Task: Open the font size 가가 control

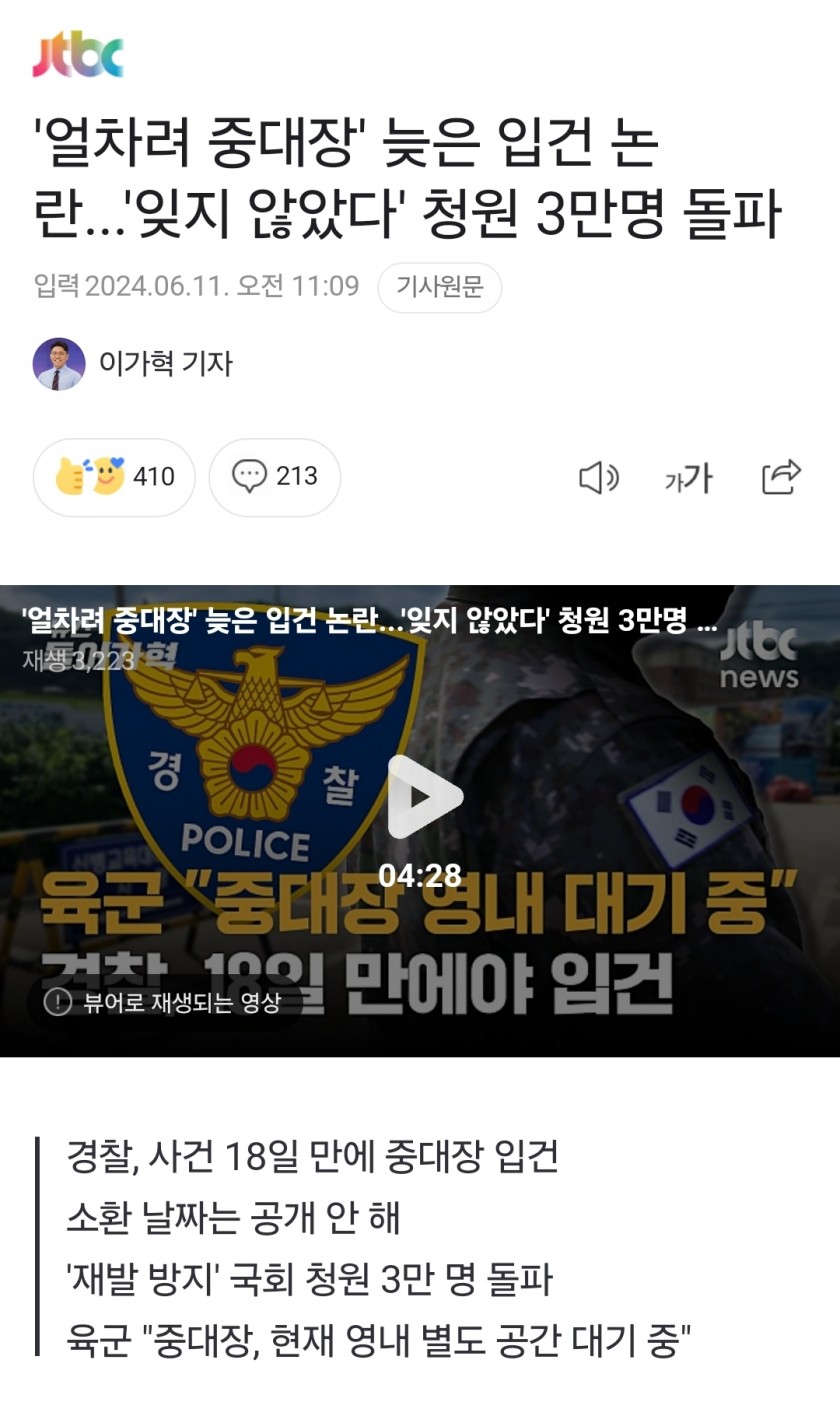Action: tap(689, 479)
